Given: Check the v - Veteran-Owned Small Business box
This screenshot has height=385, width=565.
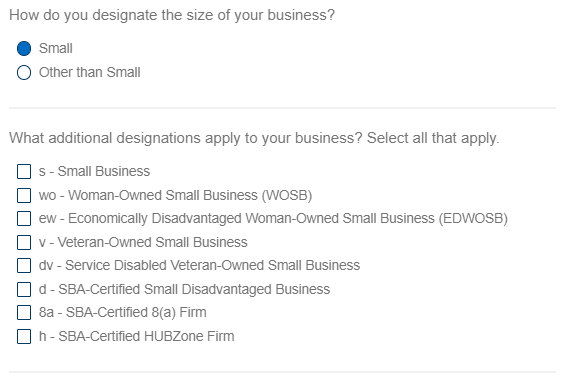Looking at the screenshot, I should [24, 242].
